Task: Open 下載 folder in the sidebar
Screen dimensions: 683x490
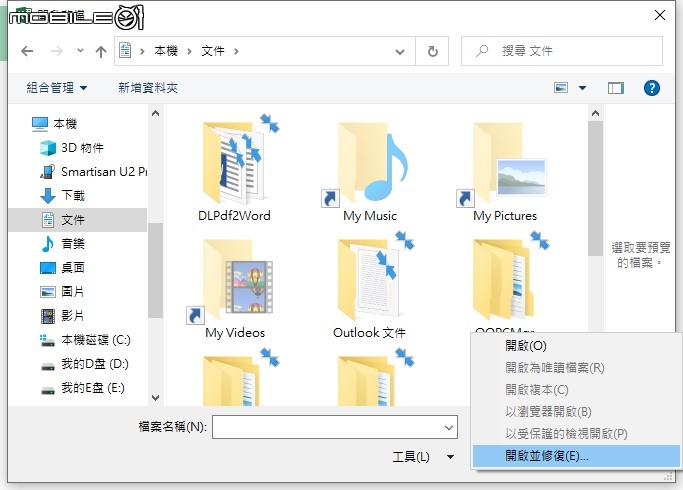Action: 62,196
